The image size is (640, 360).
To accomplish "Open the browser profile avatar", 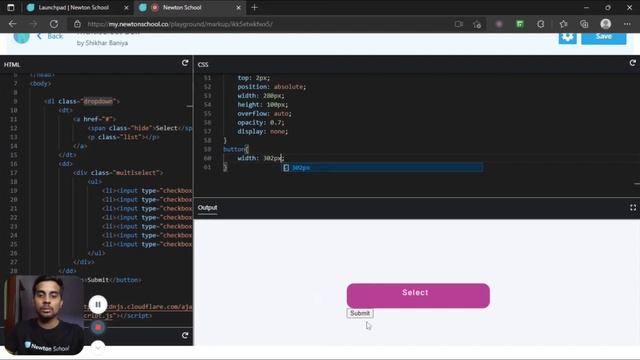I will click(x=605, y=24).
